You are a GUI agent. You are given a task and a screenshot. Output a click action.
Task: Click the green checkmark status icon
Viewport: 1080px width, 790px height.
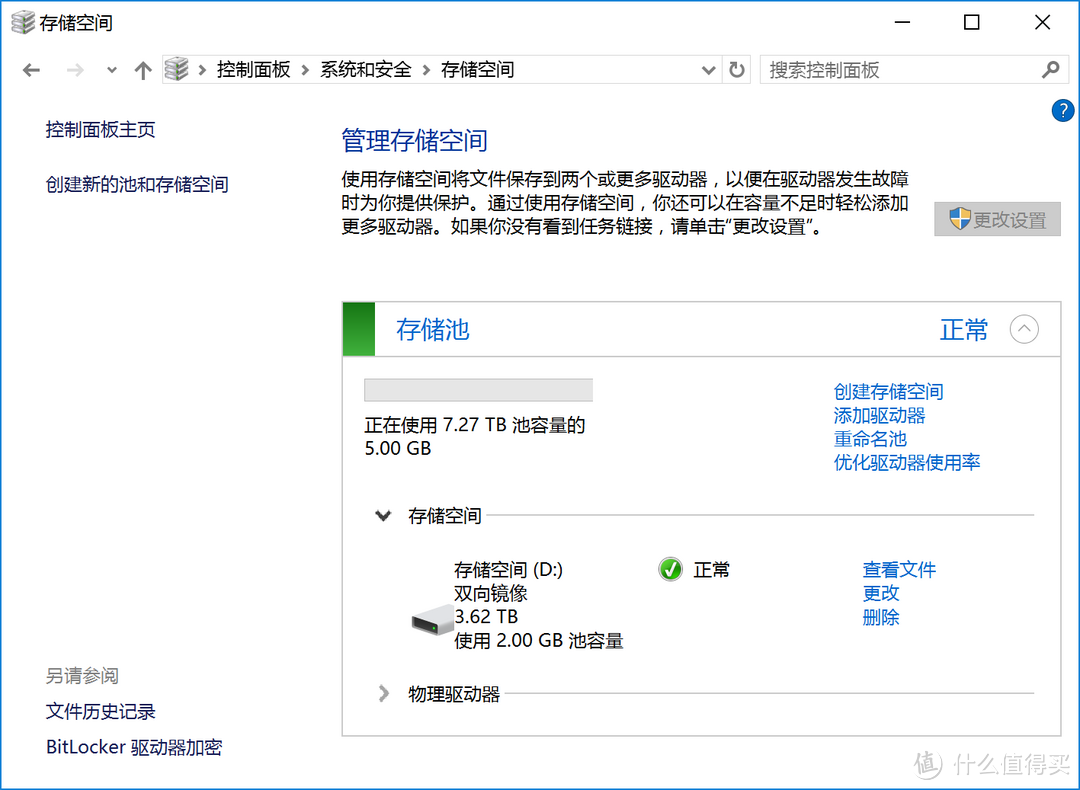click(x=670, y=569)
